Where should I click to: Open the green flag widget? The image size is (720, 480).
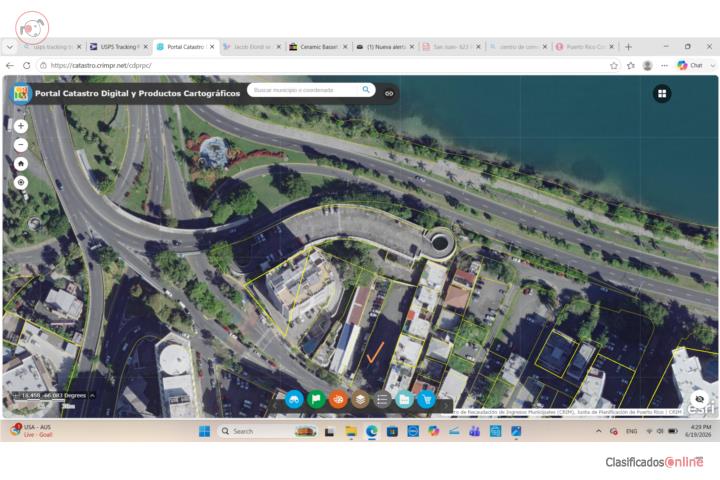[x=316, y=400]
